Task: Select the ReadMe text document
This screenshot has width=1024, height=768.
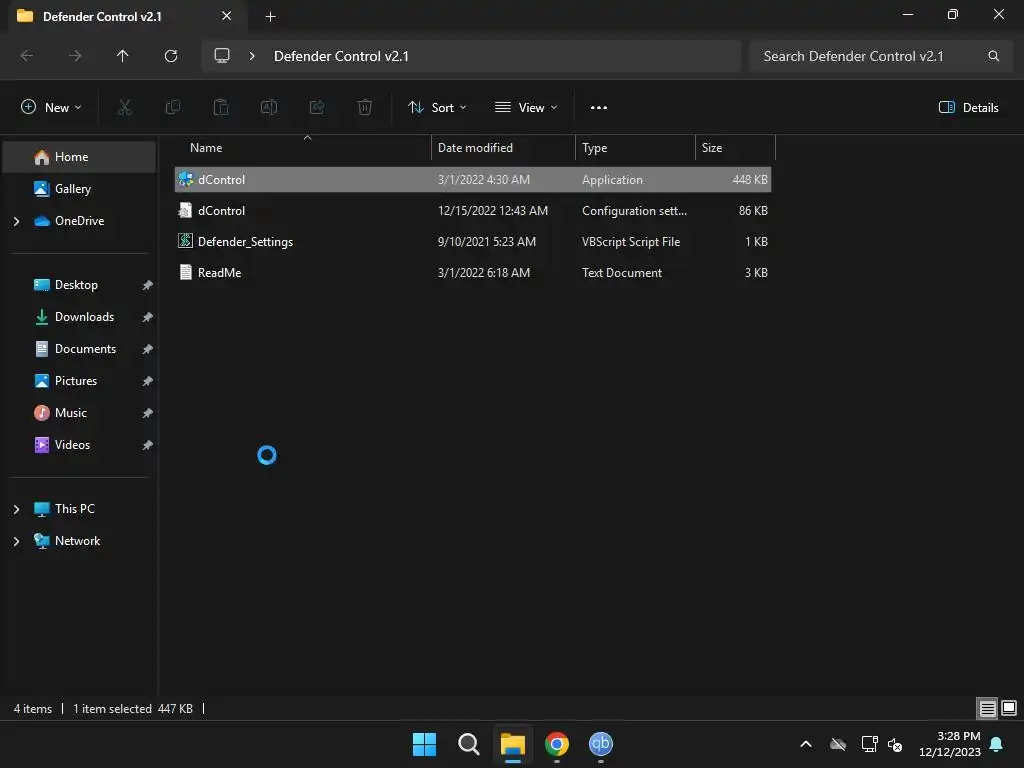Action: [473, 273]
